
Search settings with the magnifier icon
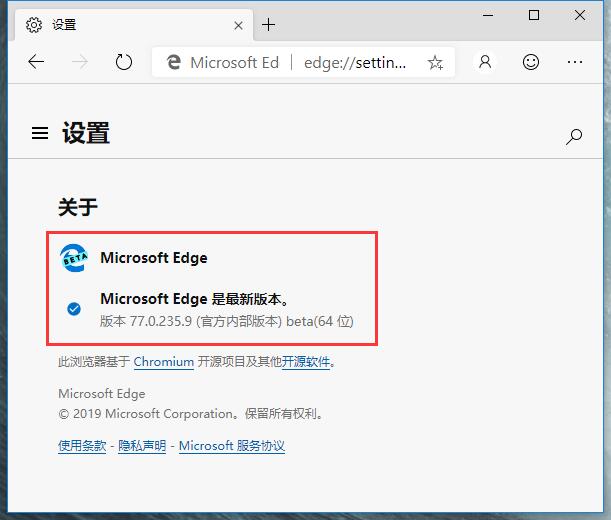point(574,136)
